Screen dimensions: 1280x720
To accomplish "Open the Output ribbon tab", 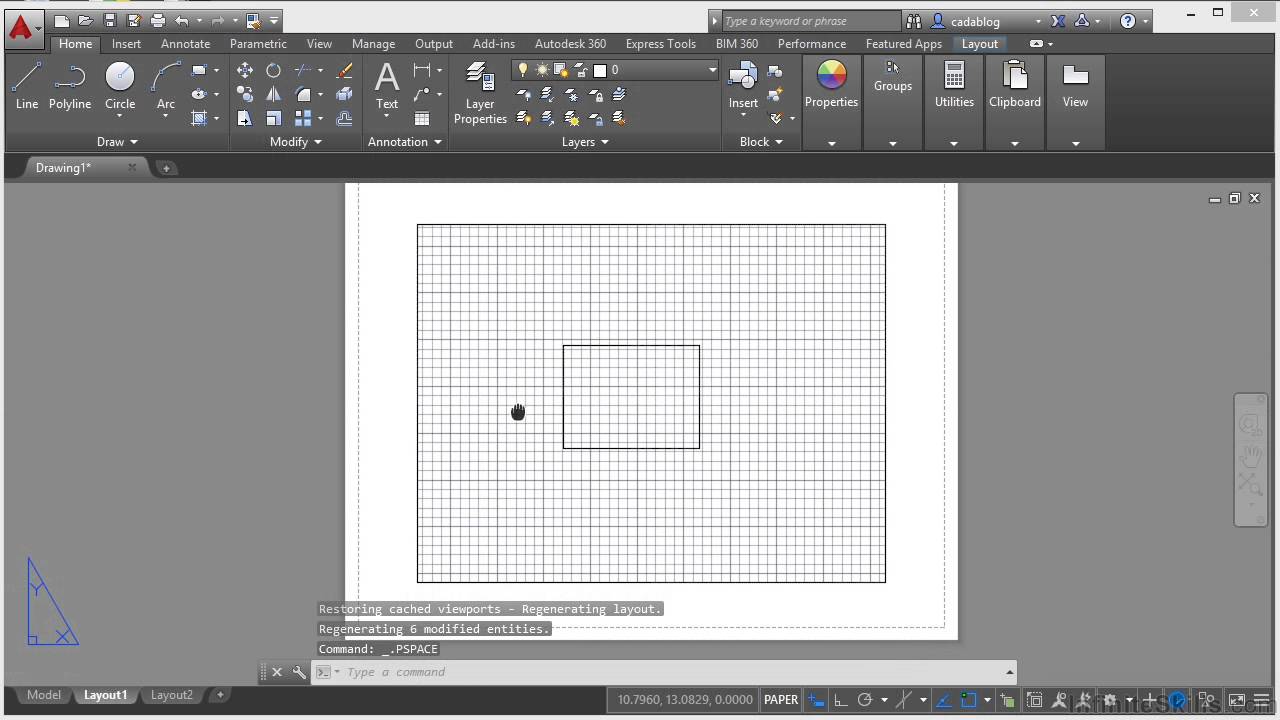I will click(x=434, y=44).
